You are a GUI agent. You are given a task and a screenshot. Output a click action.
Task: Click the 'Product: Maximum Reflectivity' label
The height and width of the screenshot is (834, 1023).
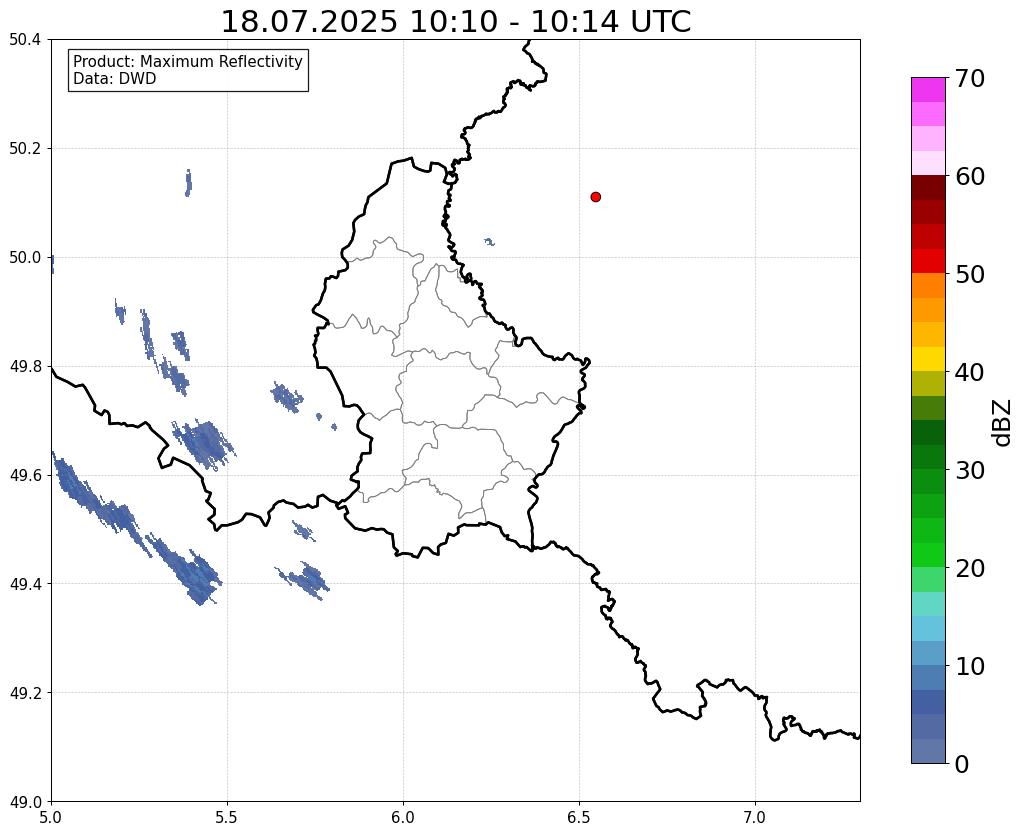point(188,61)
